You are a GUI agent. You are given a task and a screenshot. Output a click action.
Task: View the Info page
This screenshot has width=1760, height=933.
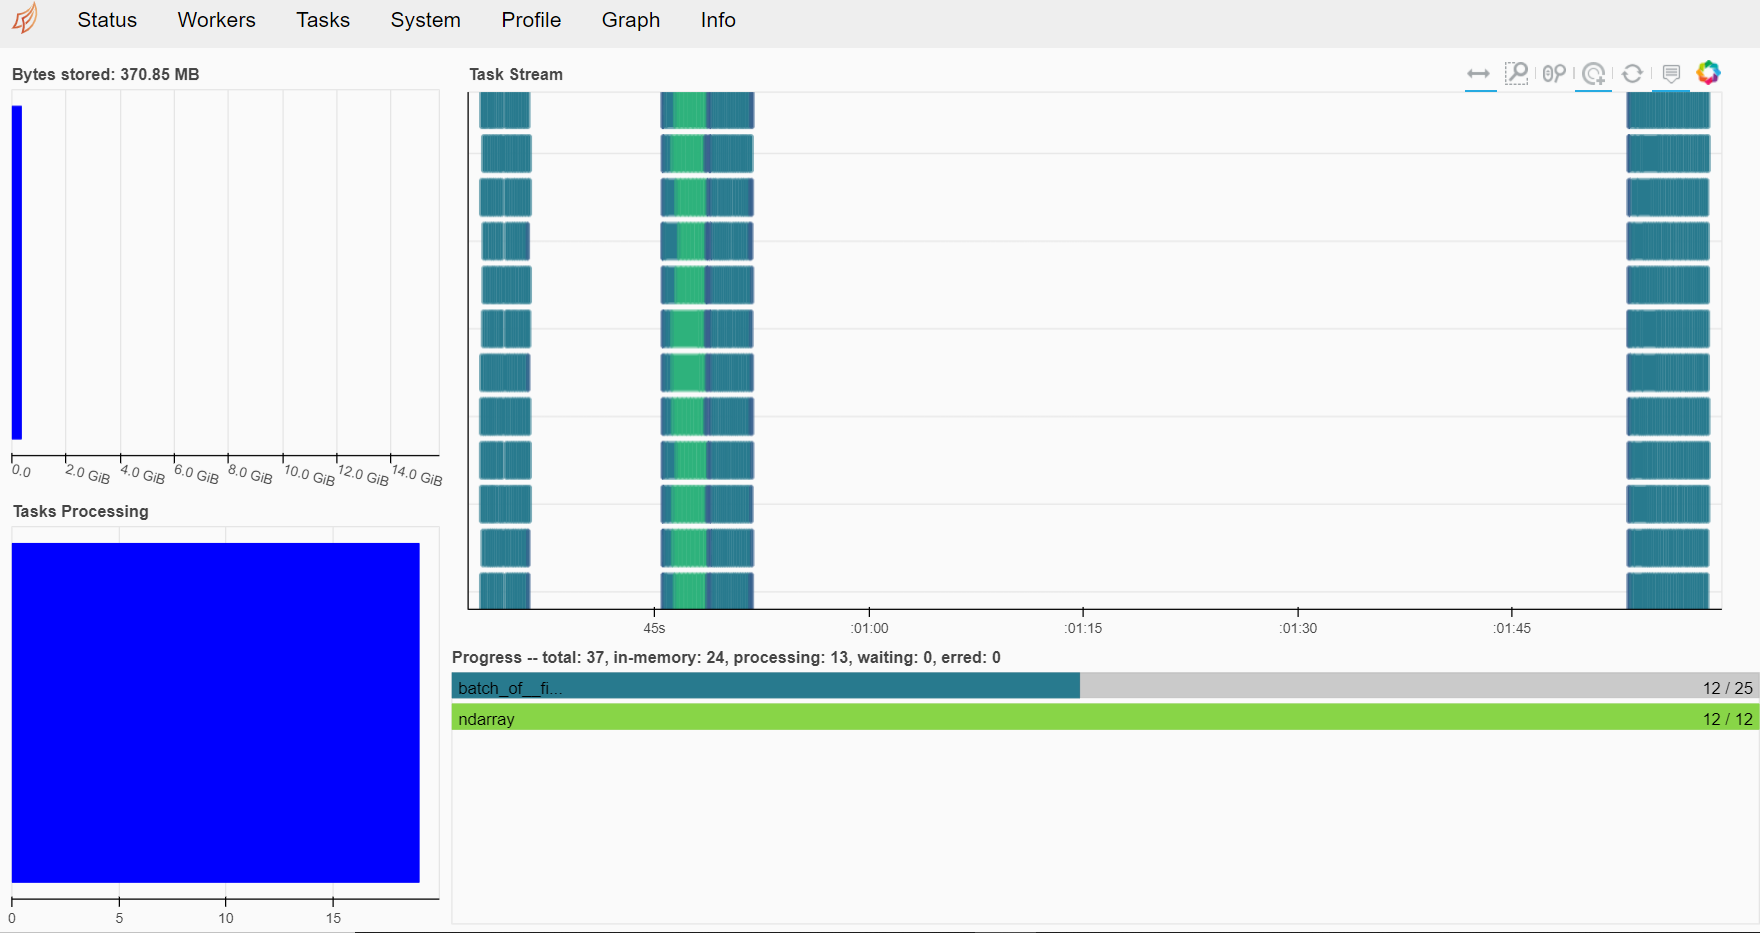tap(718, 20)
